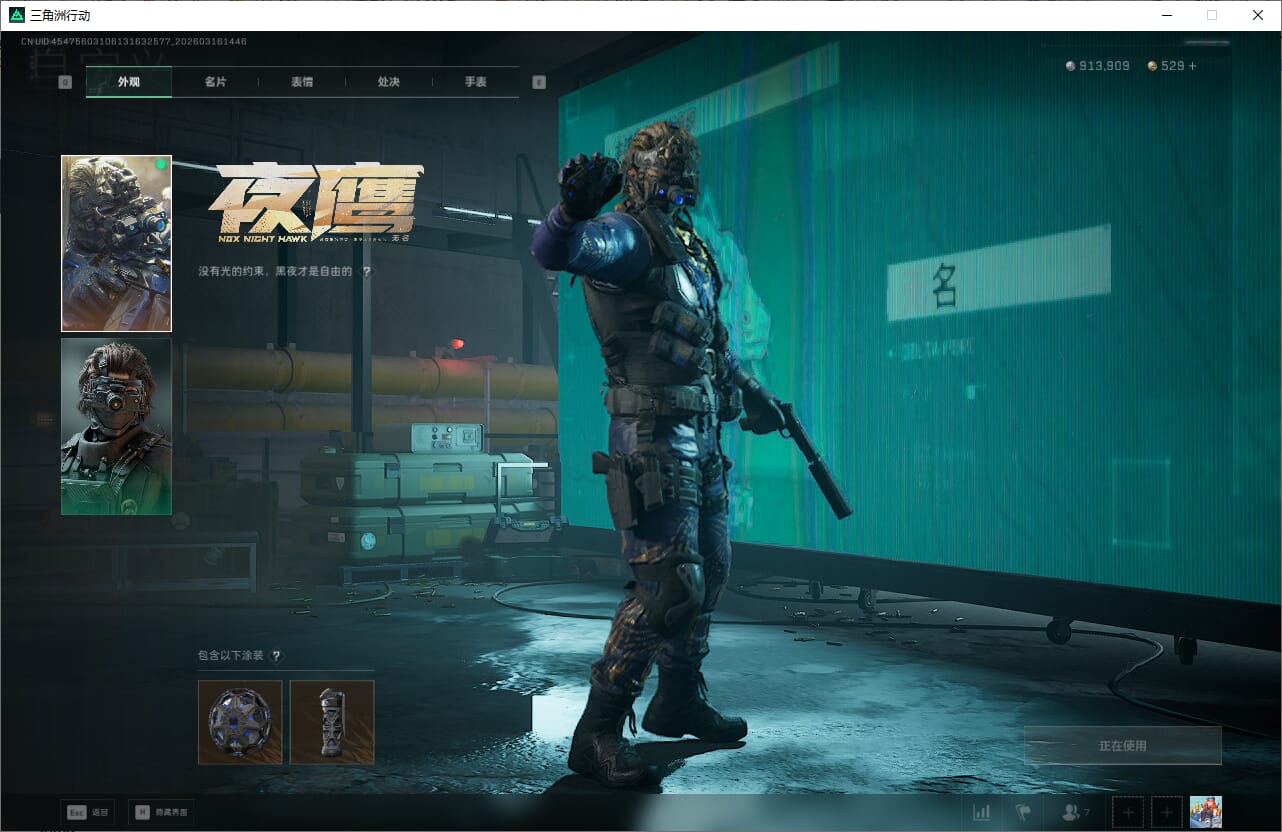Image resolution: width=1282 pixels, height=832 pixels.
Task: Go to the 处决 tab
Action: (389, 82)
